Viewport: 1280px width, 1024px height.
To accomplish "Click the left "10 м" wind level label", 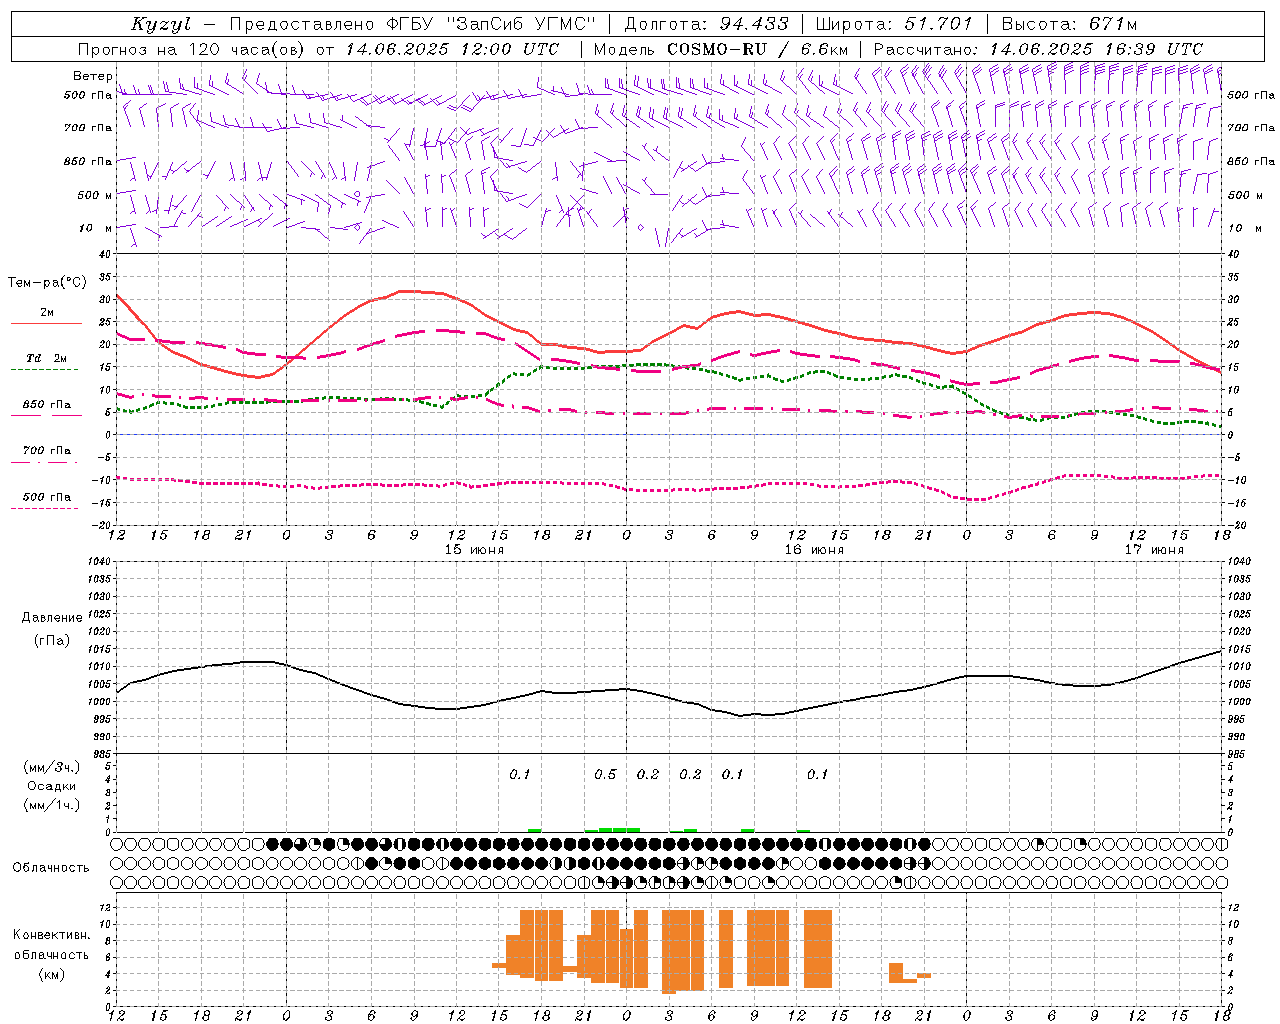I will point(96,228).
